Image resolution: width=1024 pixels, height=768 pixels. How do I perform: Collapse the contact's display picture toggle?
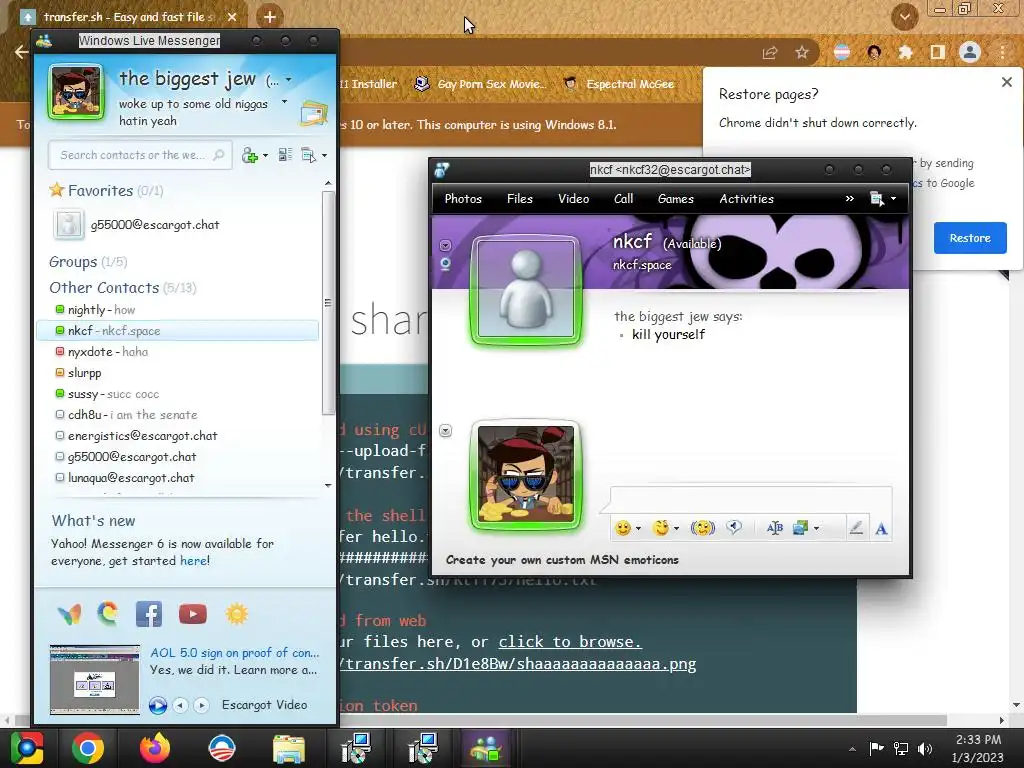point(445,246)
